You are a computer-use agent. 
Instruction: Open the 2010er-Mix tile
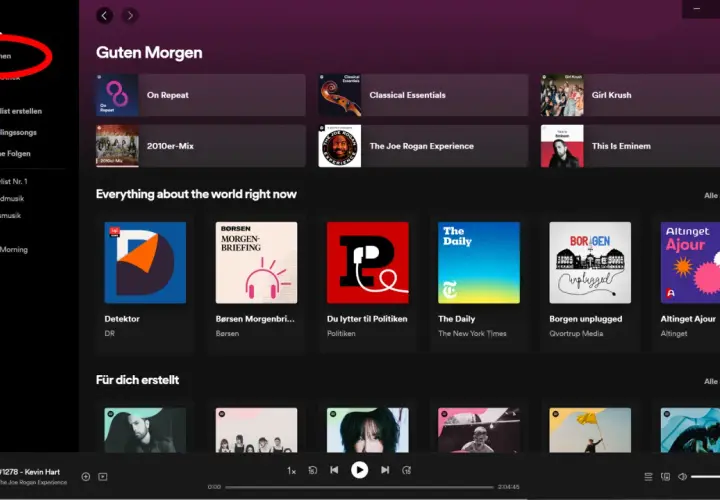coord(201,146)
